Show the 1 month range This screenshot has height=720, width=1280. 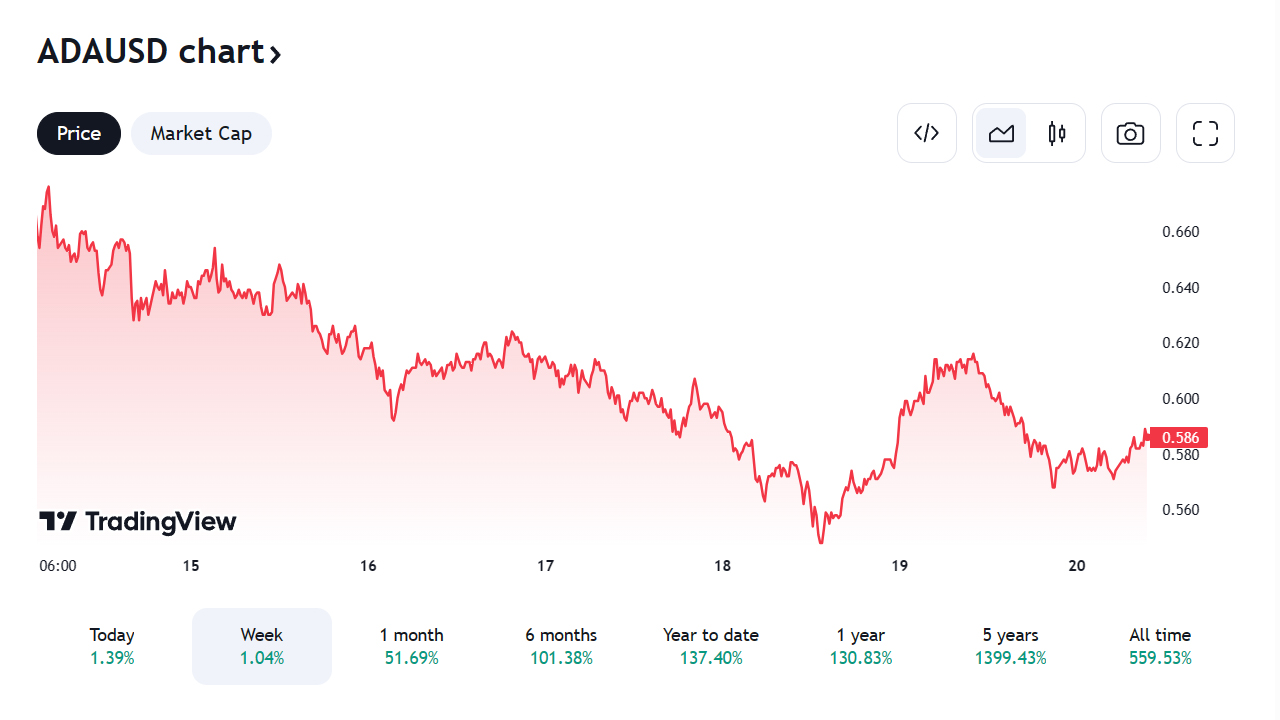tap(411, 646)
